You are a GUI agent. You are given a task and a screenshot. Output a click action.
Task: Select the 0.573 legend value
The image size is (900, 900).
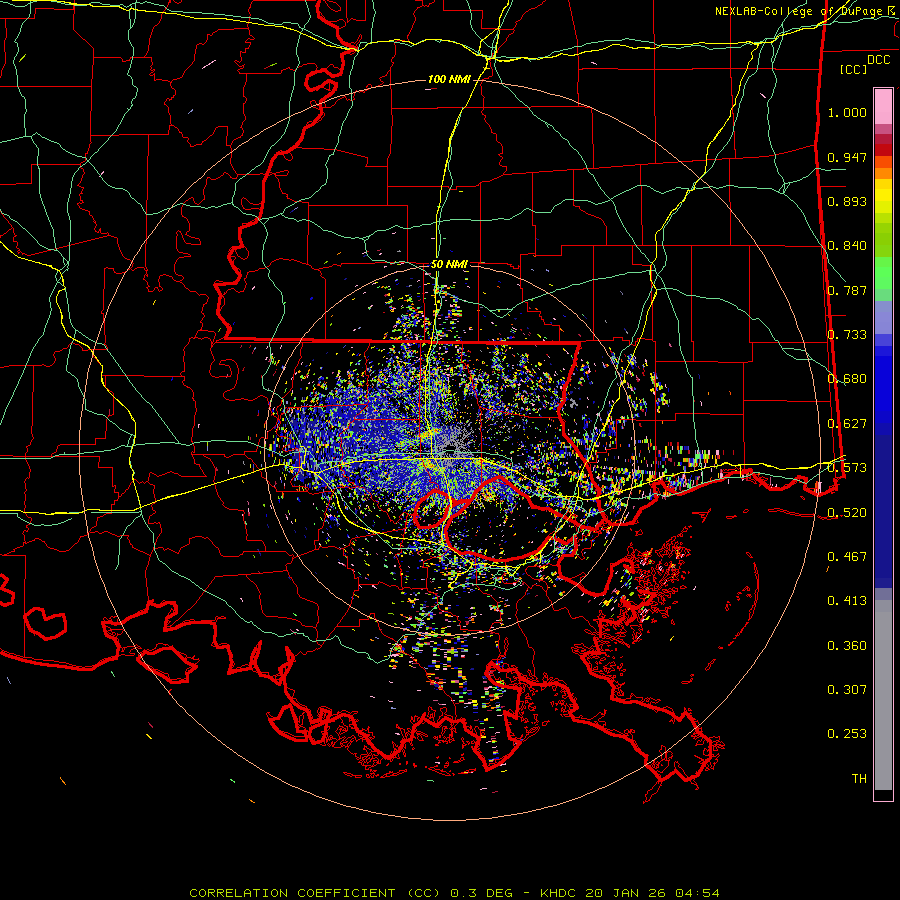click(x=847, y=468)
